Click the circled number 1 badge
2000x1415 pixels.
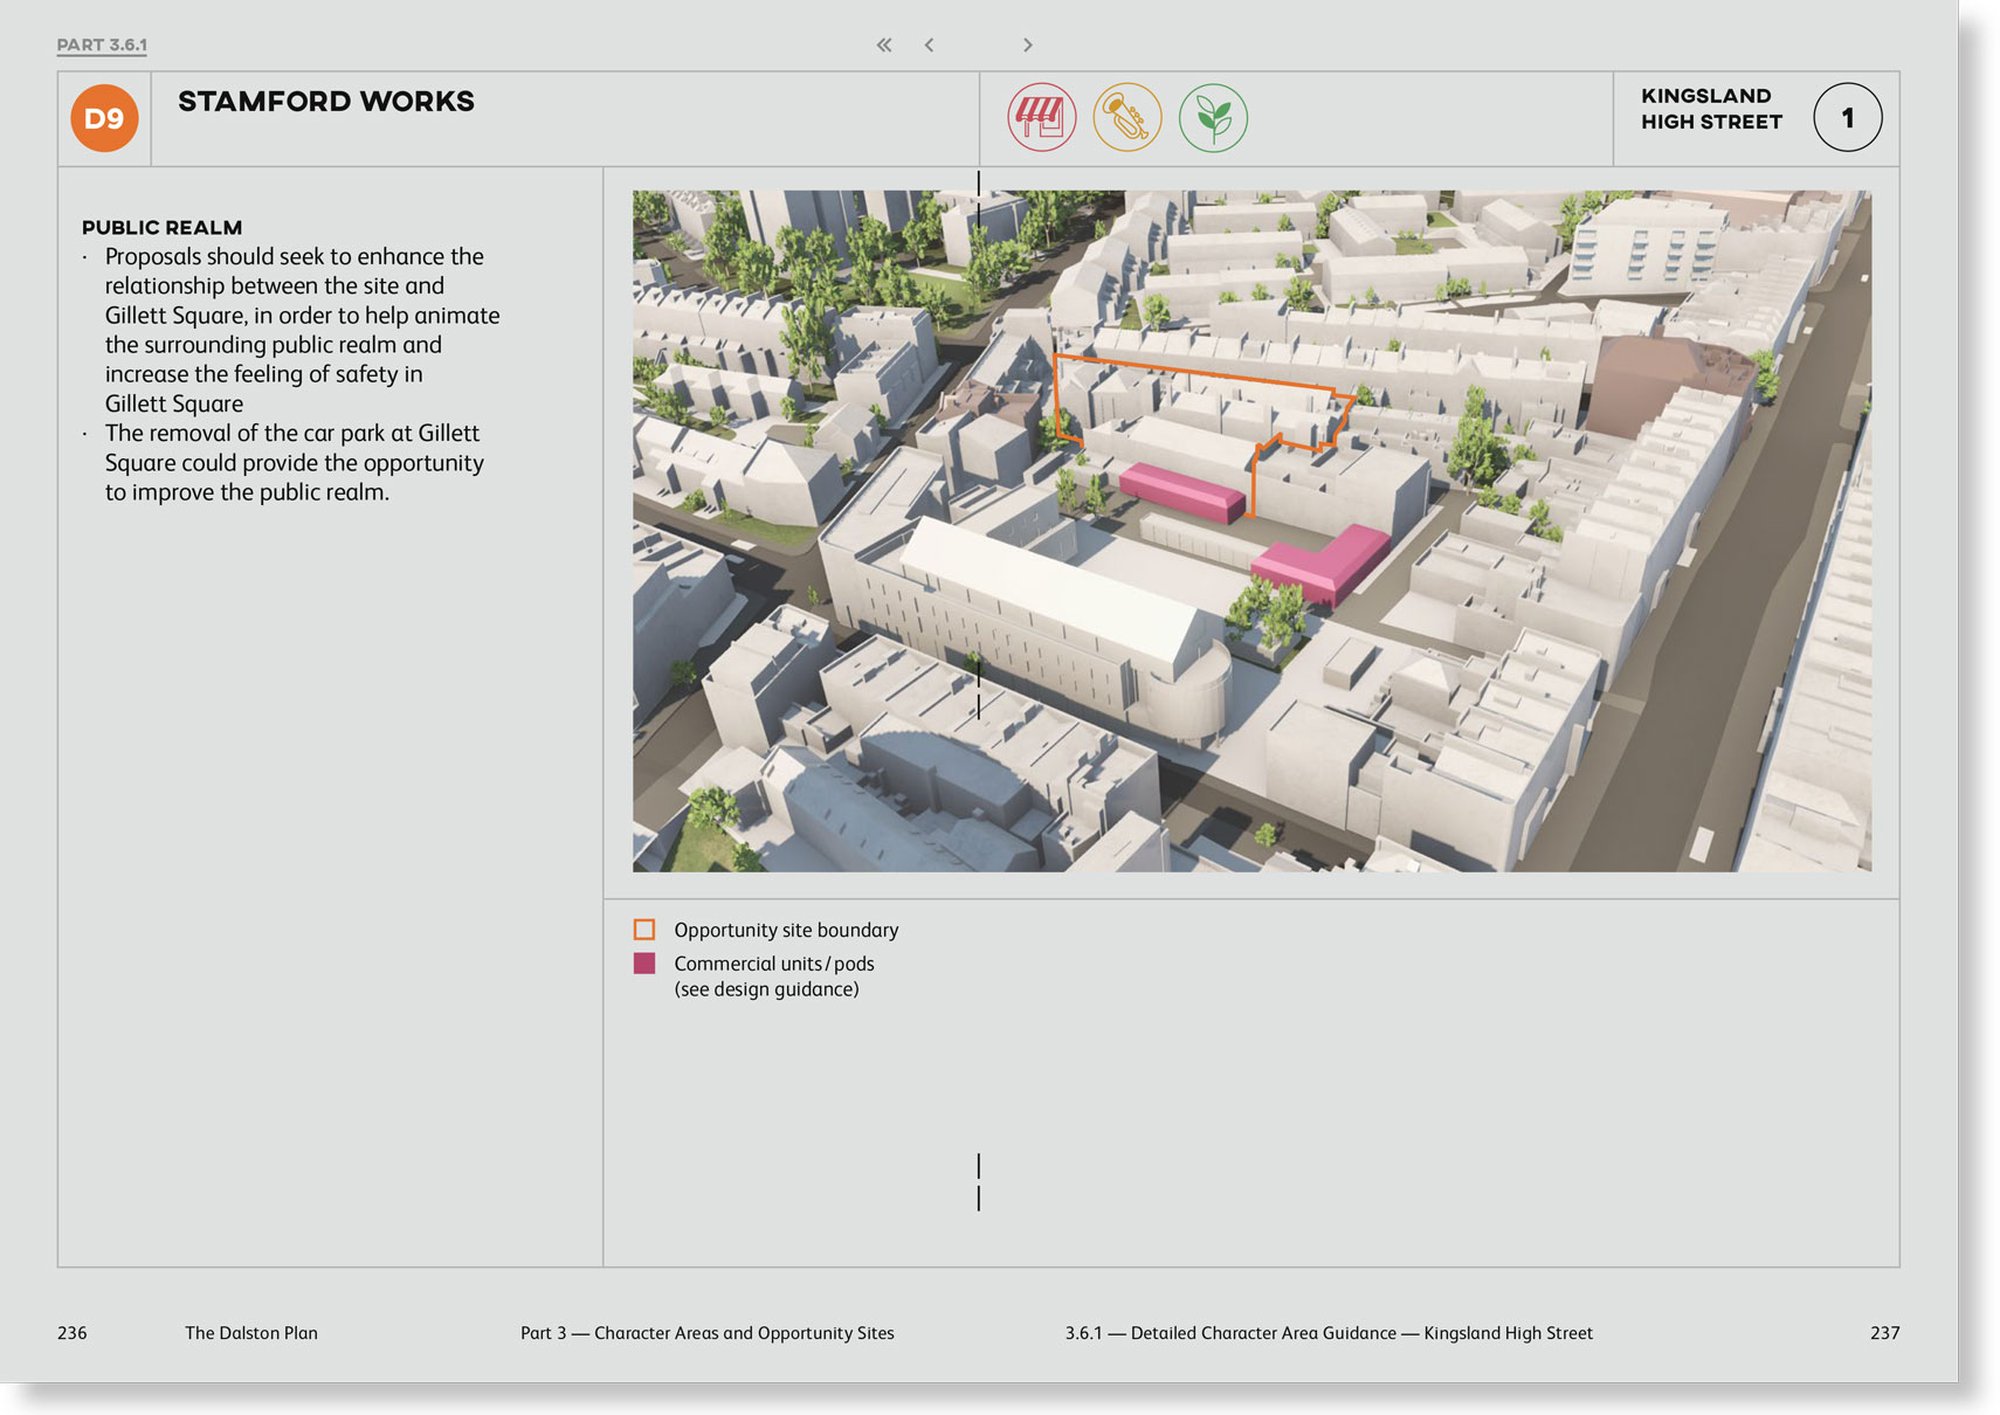(1847, 117)
